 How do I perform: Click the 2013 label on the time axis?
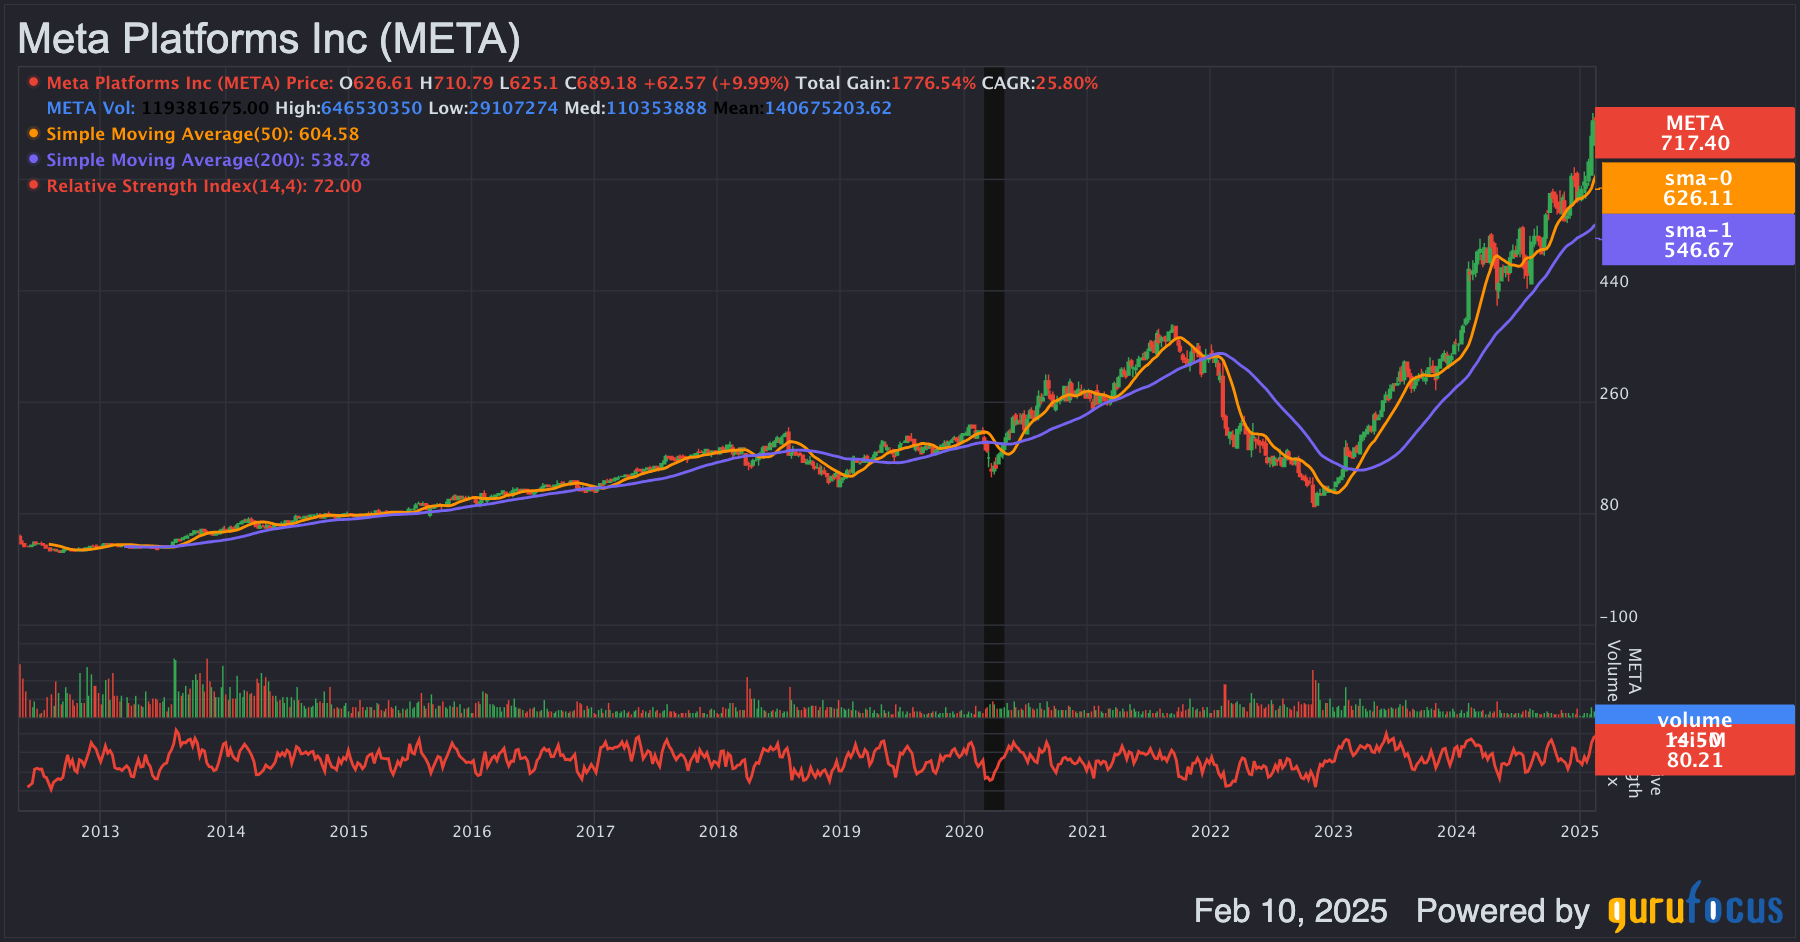coord(100,832)
